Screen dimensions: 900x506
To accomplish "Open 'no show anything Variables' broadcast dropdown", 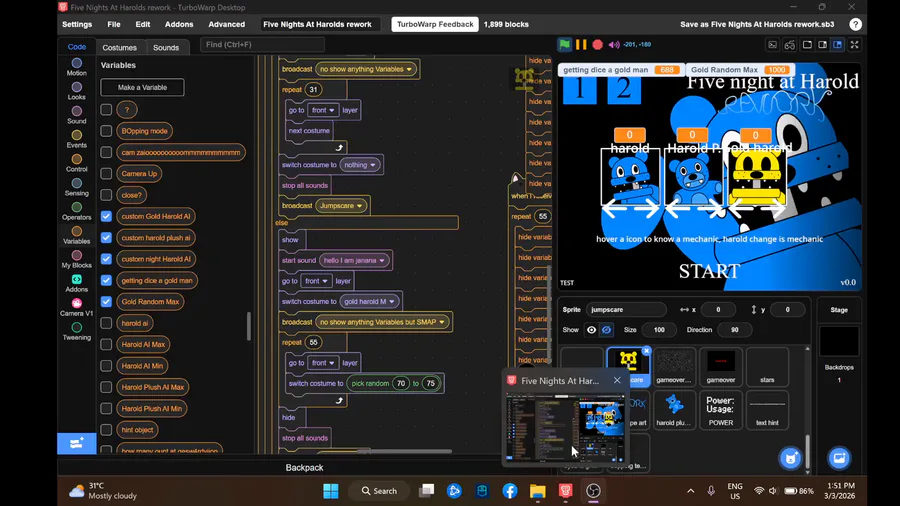I will click(366, 69).
